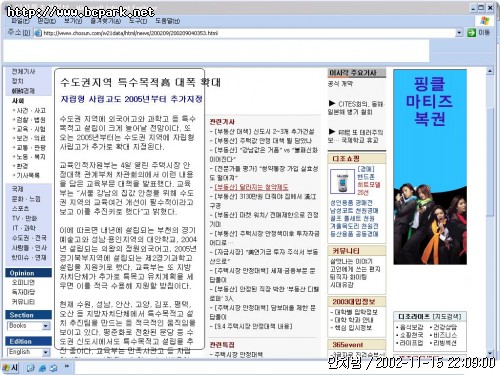This screenshot has width=500, height=375.
Task: Click the 디조쇼핑 box header
Action: 357,158
